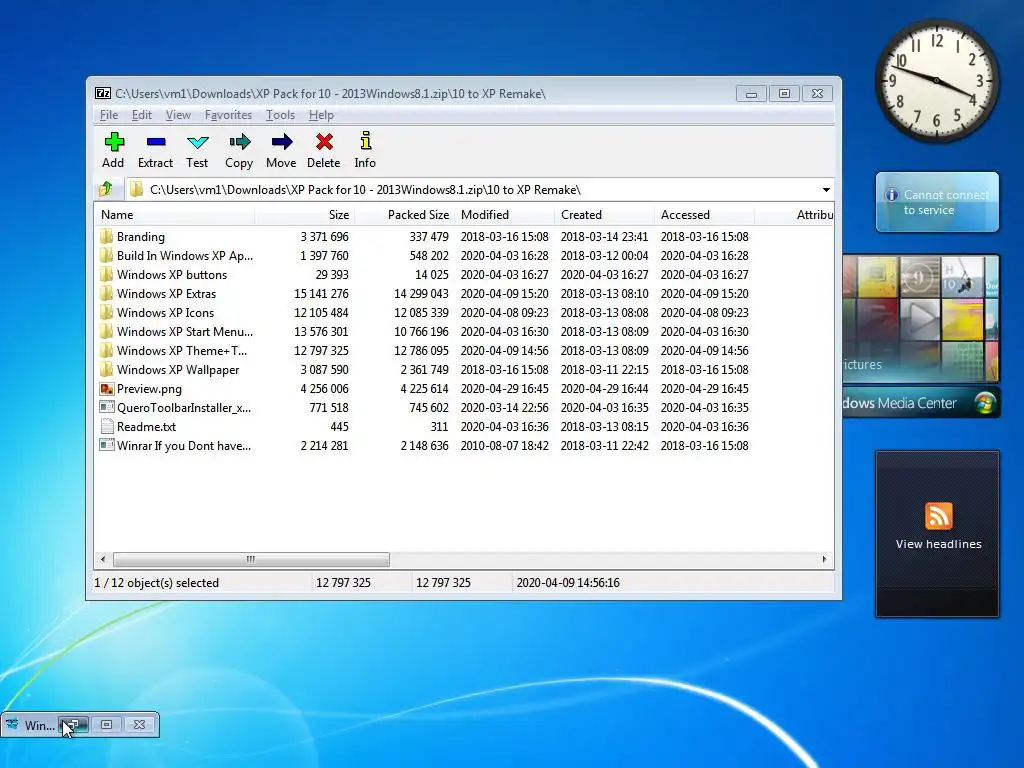Open the View menu
The width and height of the screenshot is (1024, 768).
(178, 115)
